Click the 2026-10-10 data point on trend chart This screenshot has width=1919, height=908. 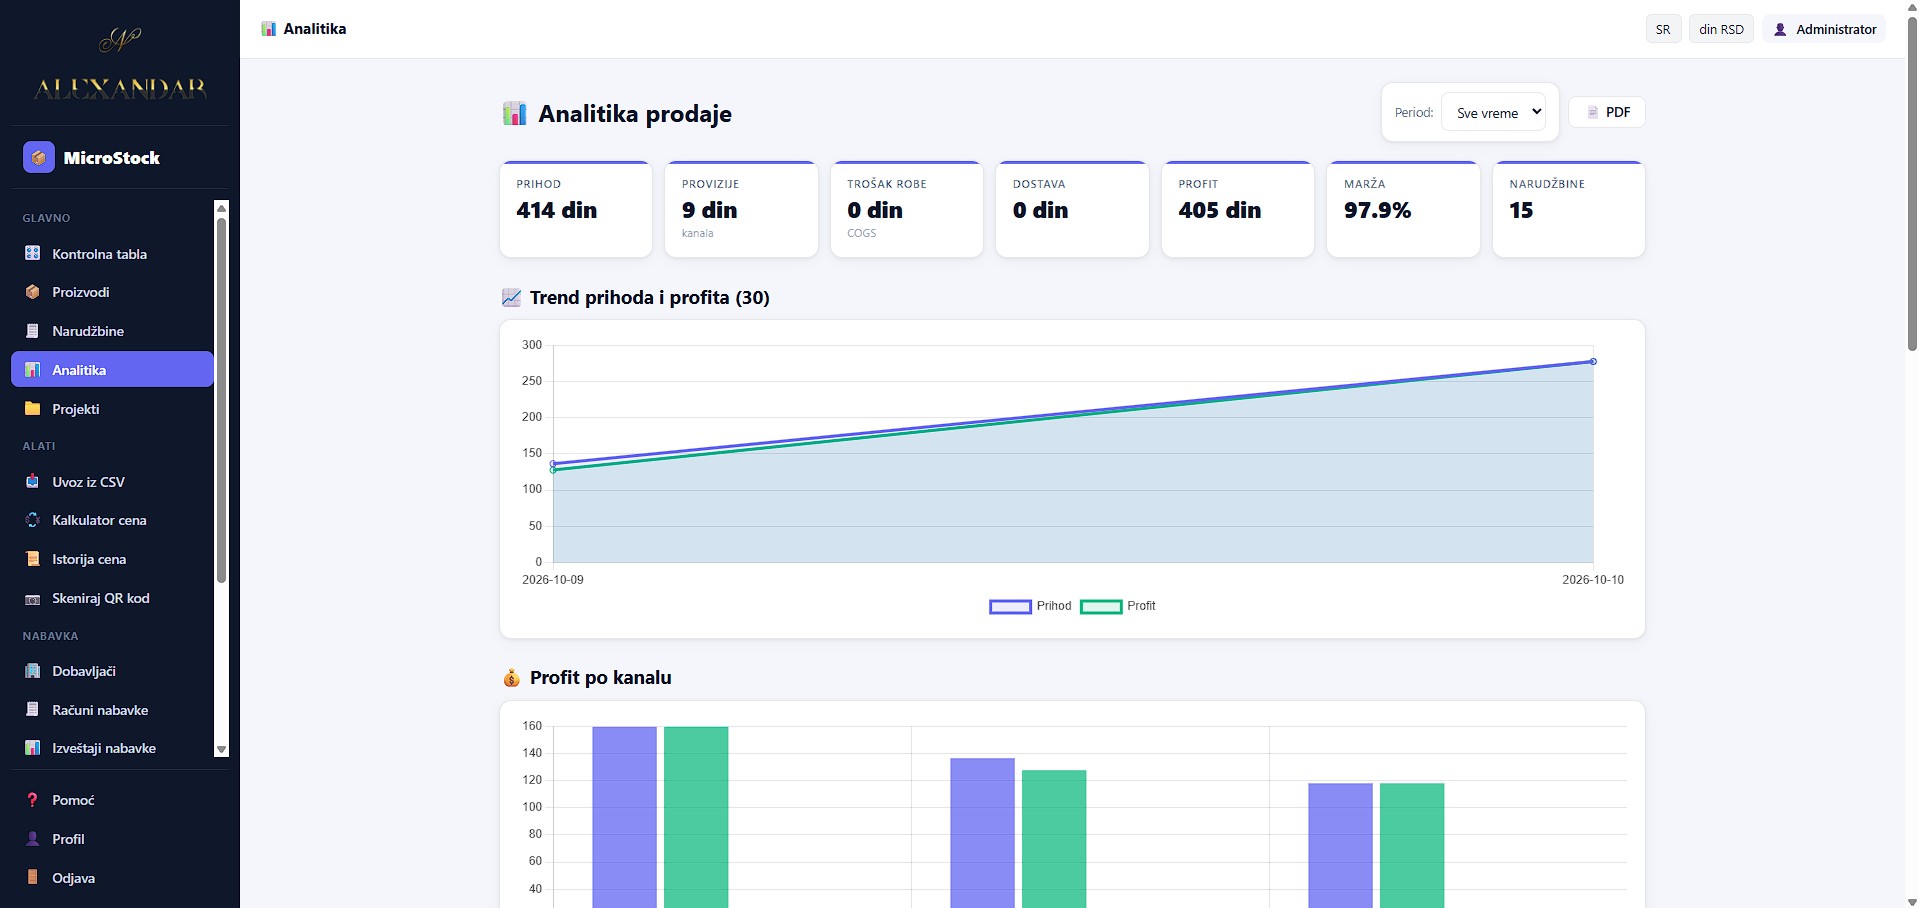tap(1593, 362)
